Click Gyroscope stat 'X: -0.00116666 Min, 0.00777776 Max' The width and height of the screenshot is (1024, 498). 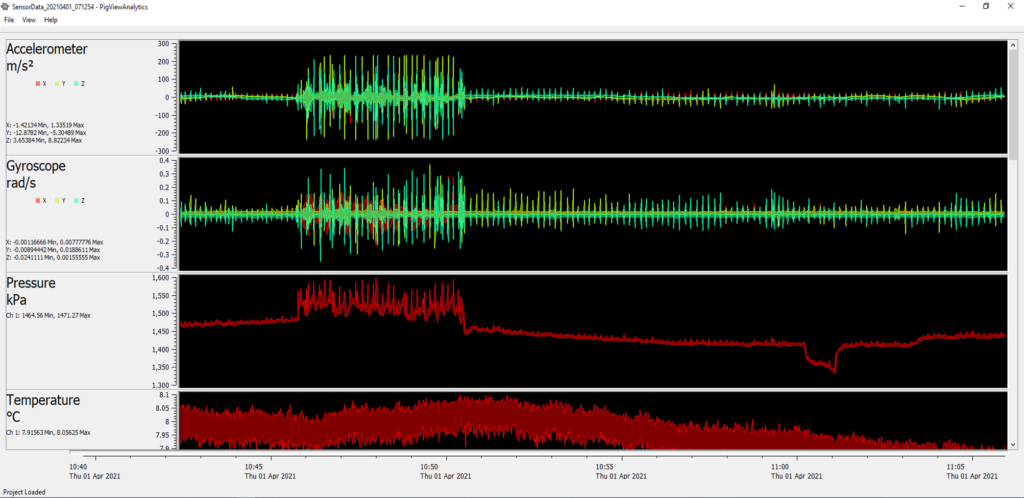54,241
